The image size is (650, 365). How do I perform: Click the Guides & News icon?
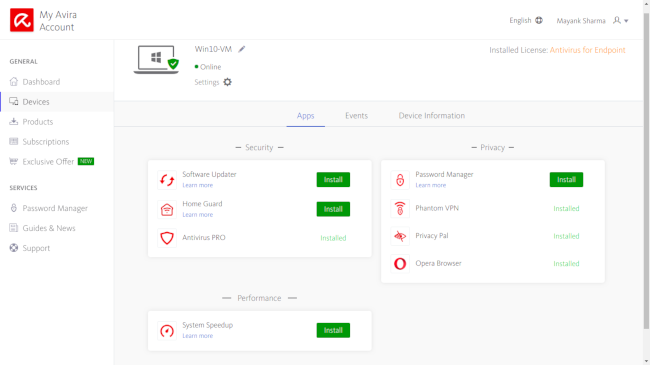point(14,228)
